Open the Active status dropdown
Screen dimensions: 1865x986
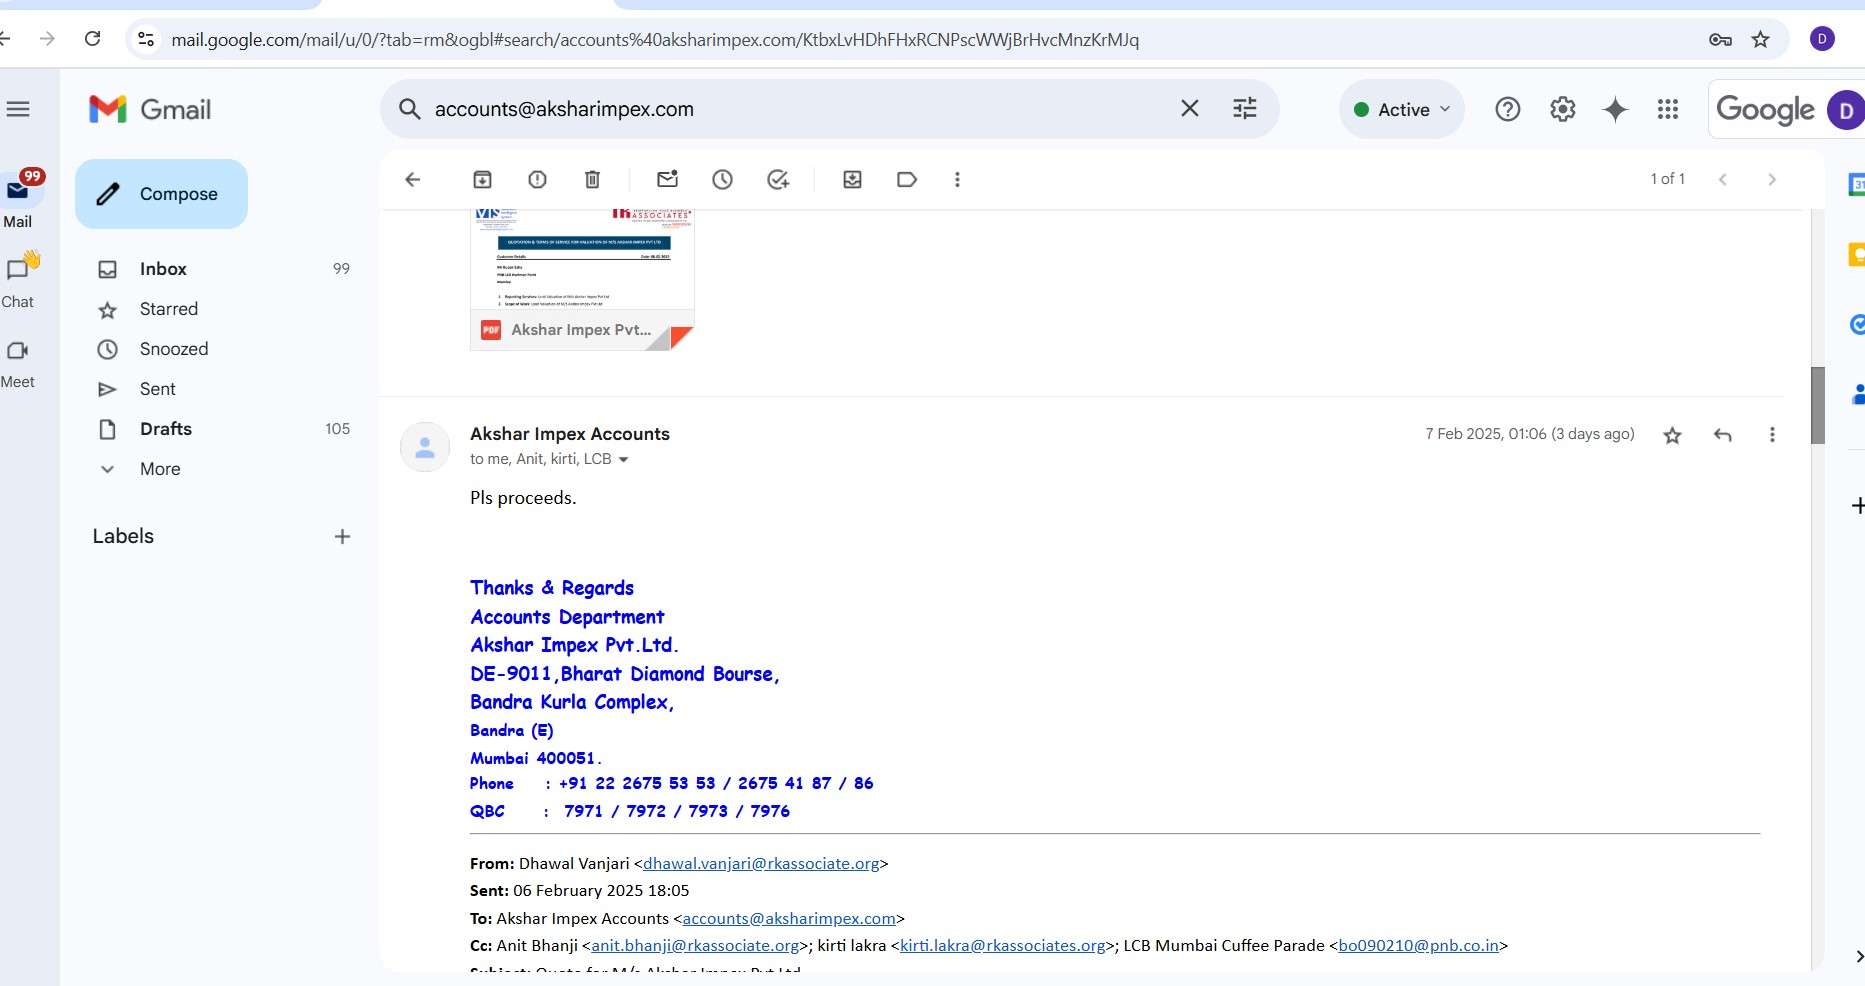pos(1401,109)
